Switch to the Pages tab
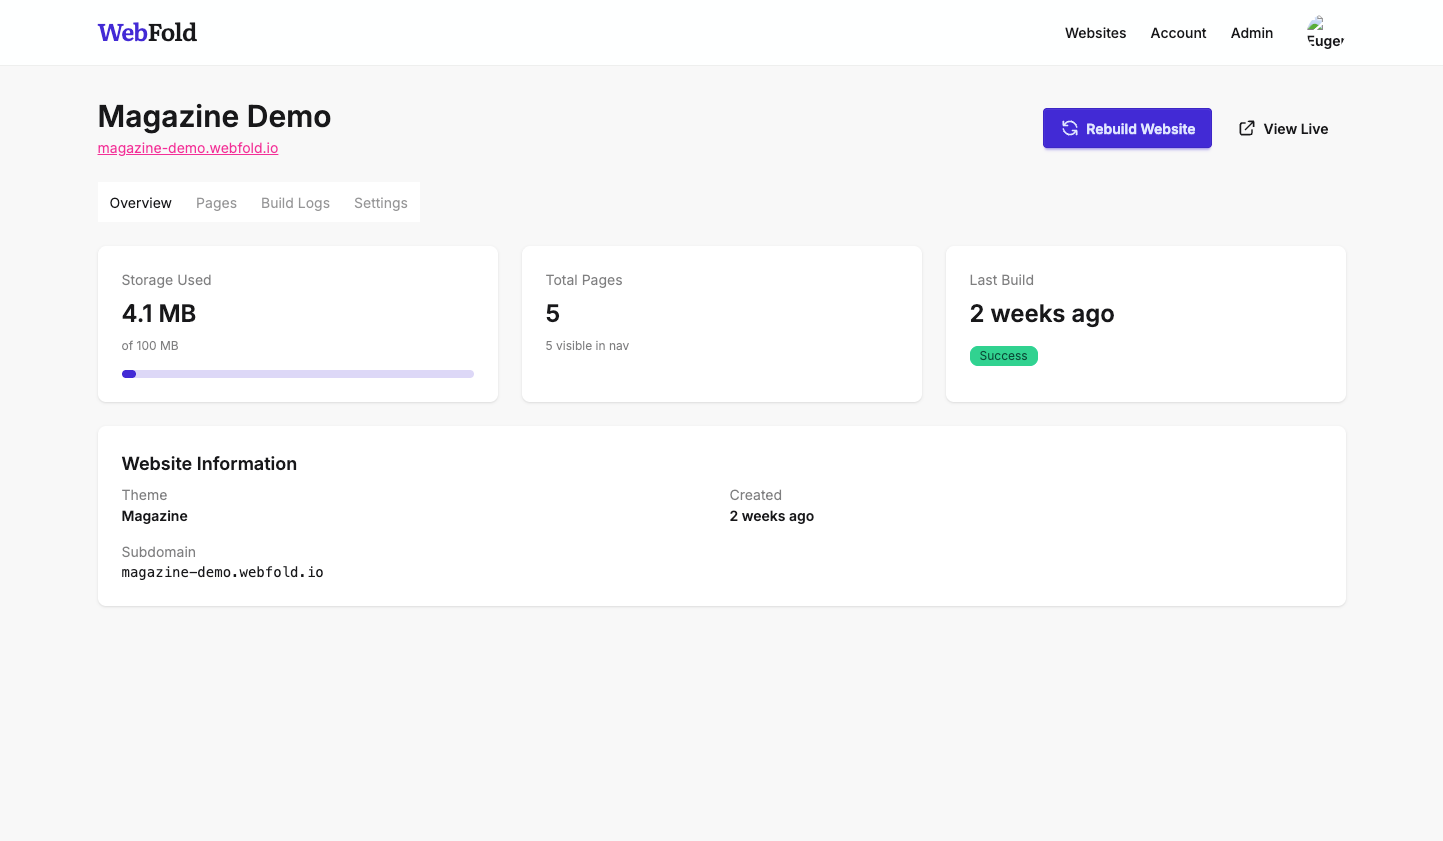This screenshot has width=1443, height=841. coord(216,202)
